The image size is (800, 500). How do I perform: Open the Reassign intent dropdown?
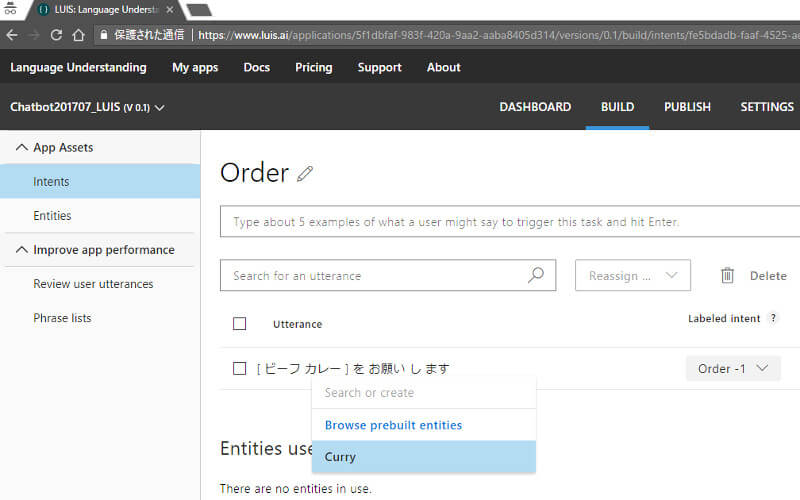(x=633, y=276)
